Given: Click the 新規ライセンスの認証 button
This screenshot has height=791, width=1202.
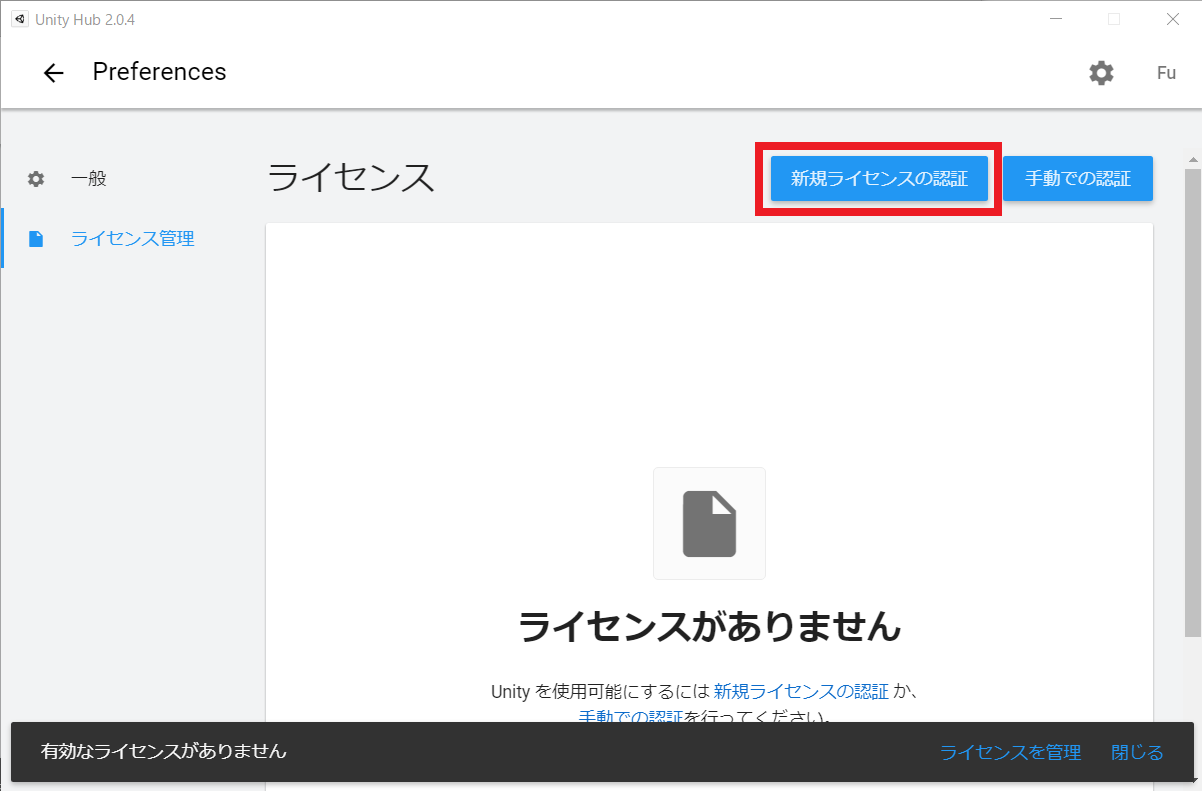Looking at the screenshot, I should pos(879,179).
